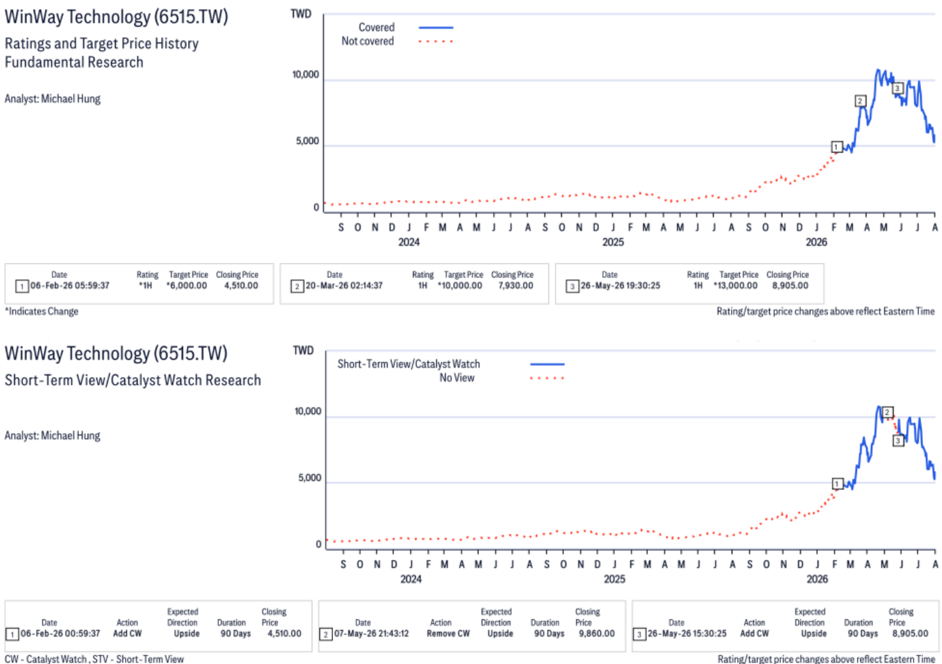
Task: Select closing price '9,860.00'
Action: tap(597, 634)
